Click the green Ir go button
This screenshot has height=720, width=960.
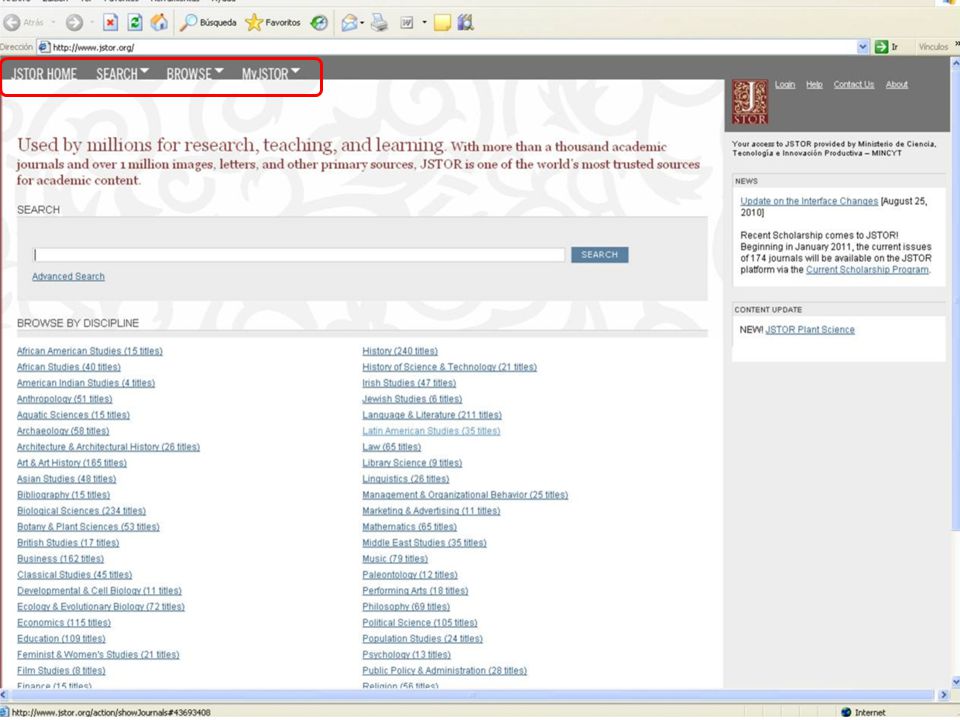[x=887, y=47]
